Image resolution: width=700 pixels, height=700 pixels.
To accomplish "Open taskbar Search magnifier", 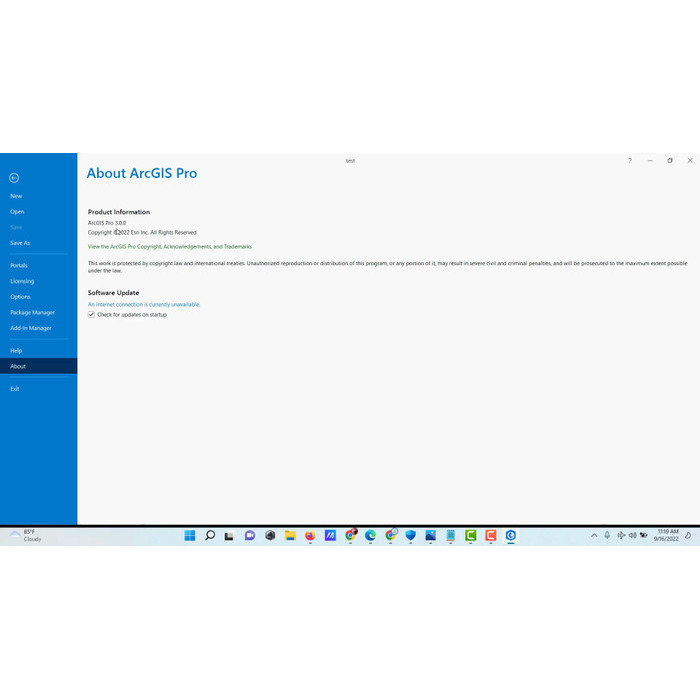I will (x=210, y=535).
